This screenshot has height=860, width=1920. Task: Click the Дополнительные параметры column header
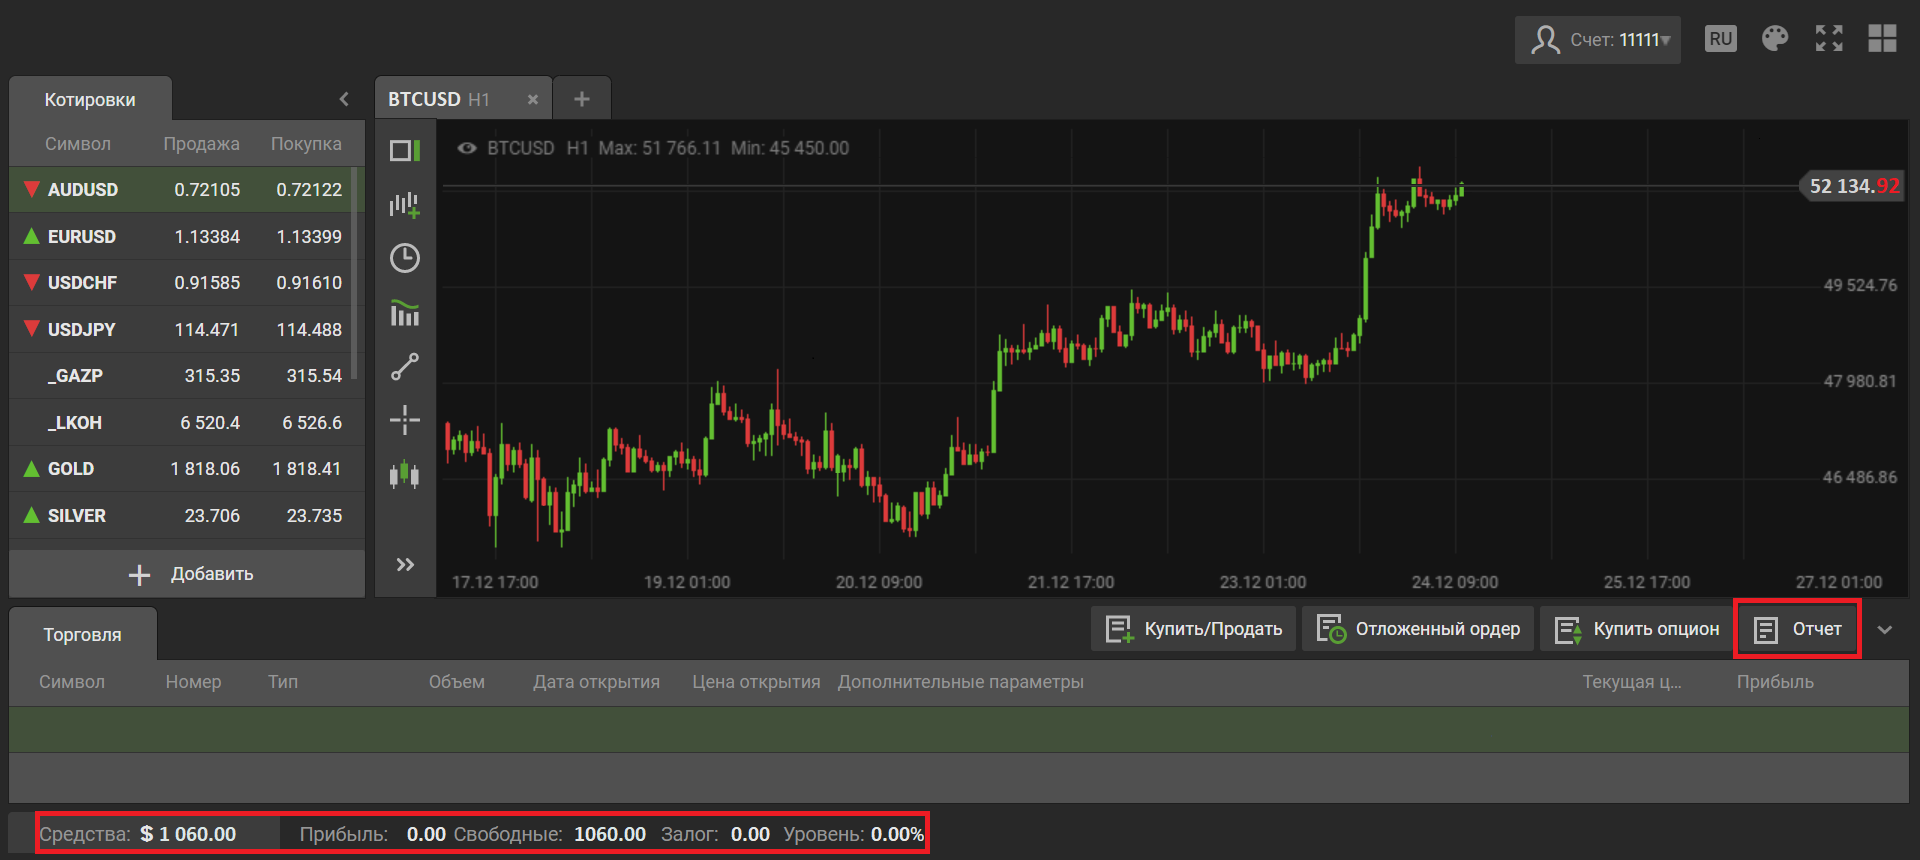click(961, 682)
